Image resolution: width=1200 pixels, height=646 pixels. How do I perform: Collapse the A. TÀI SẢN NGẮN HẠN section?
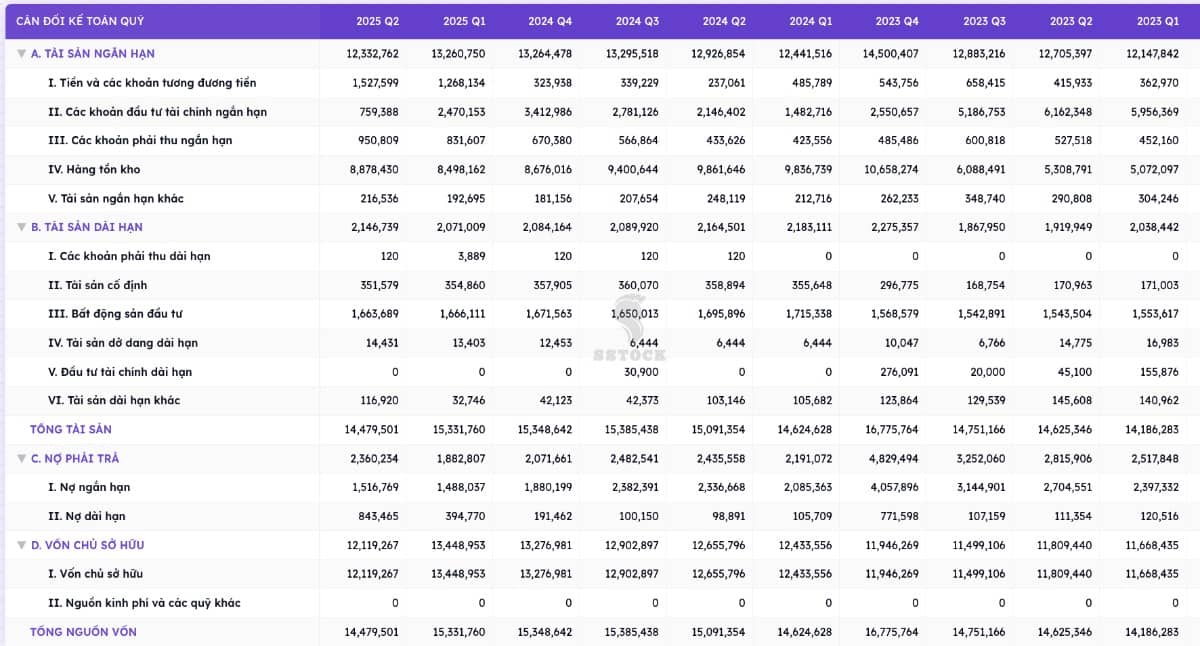(x=21, y=54)
